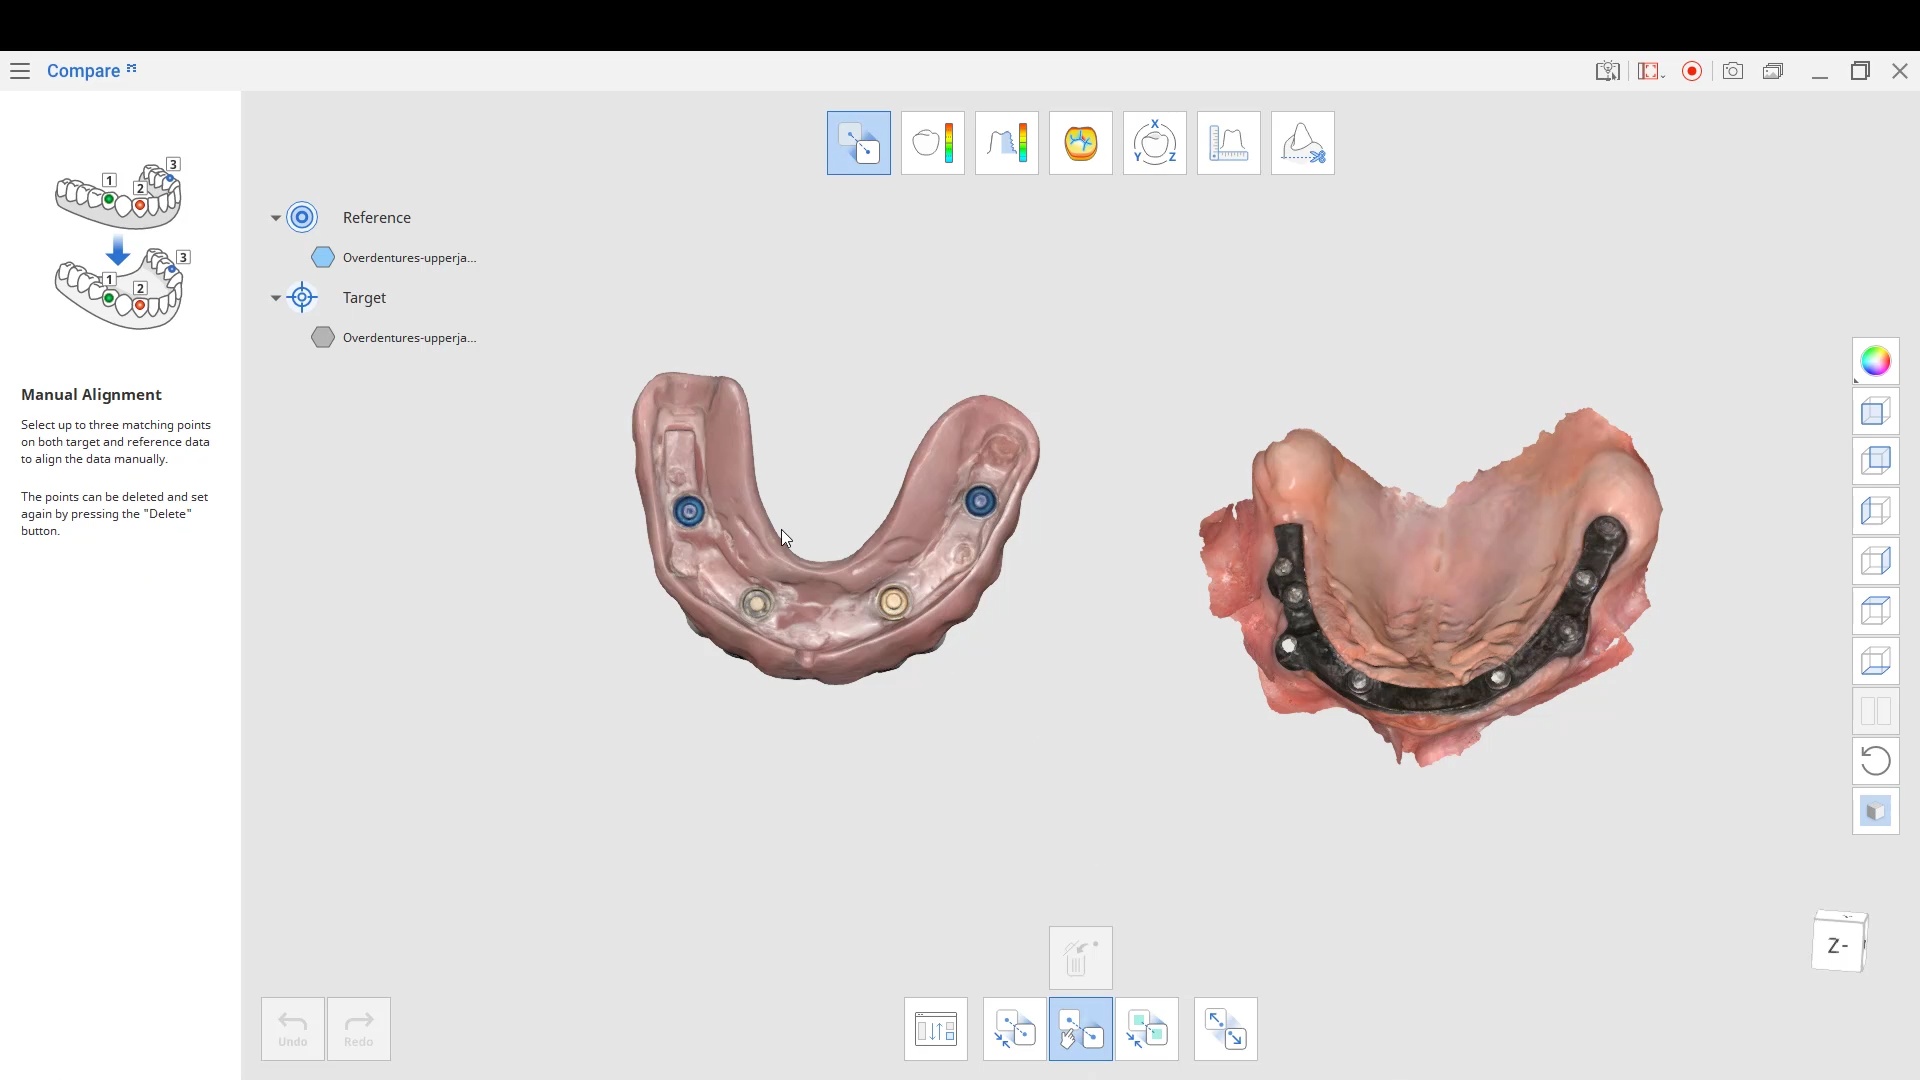Reset view rotation with circular arrow
Image resolution: width=1920 pixels, height=1080 pixels.
coord(1876,761)
